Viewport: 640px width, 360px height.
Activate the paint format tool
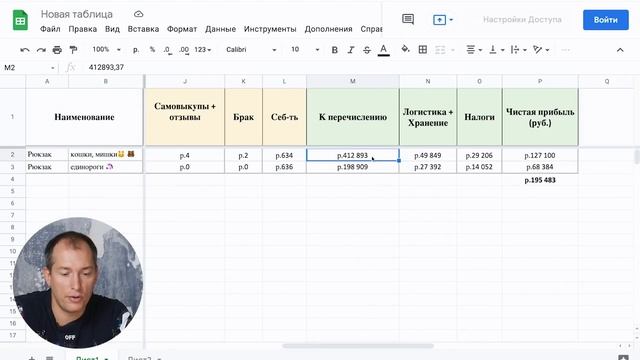coord(73,50)
